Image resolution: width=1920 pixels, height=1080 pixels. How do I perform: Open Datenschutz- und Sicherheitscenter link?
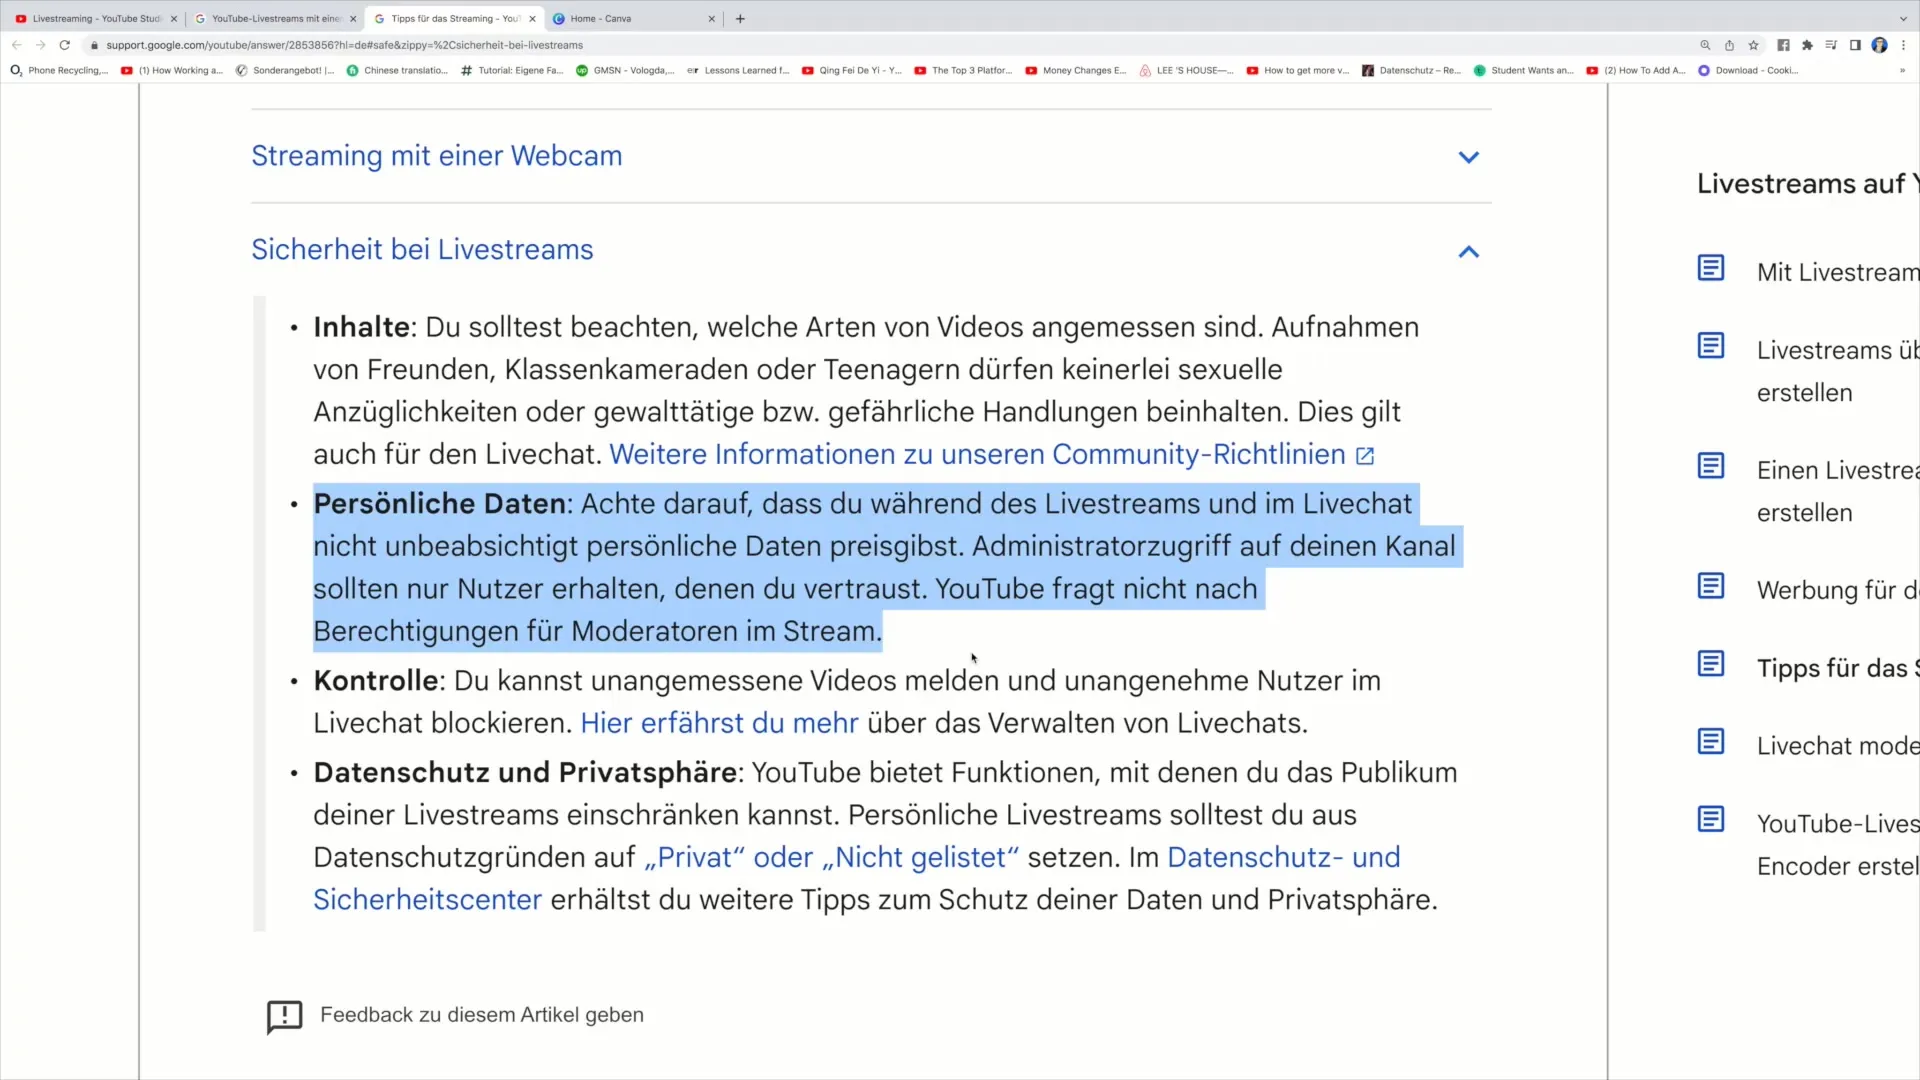(856, 877)
